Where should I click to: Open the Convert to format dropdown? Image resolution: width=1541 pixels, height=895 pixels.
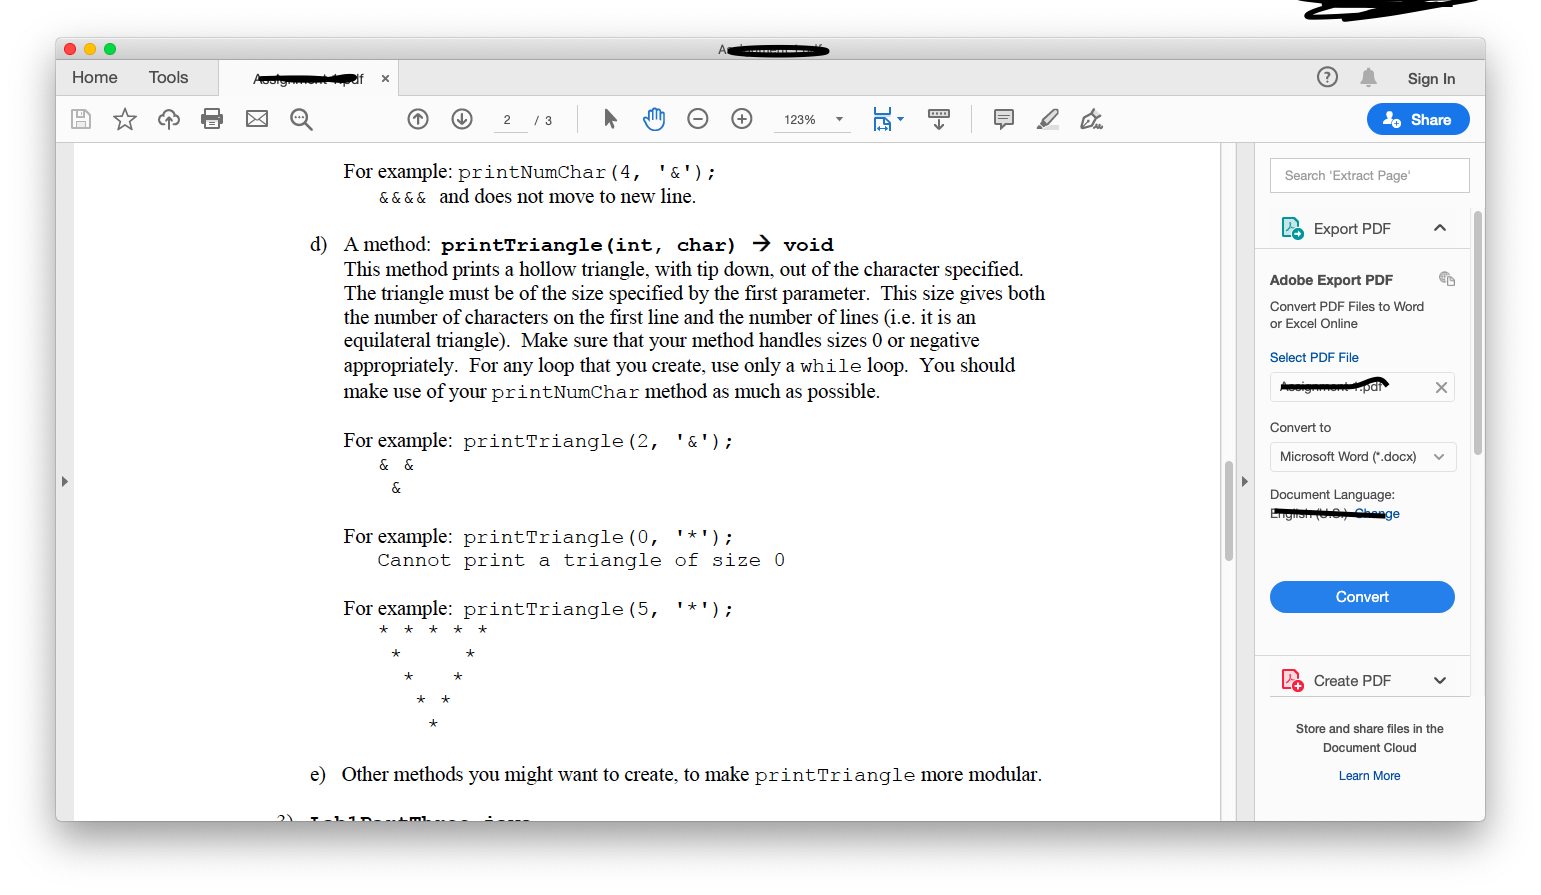point(1363,456)
